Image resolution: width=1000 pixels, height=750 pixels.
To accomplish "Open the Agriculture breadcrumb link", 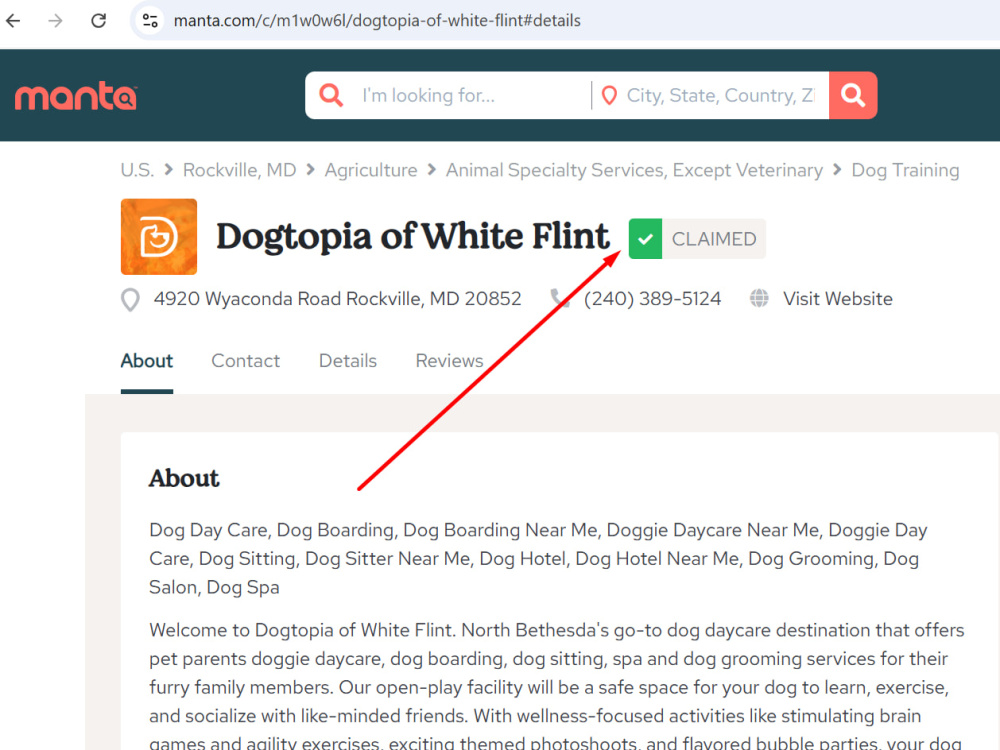I will [x=371, y=170].
